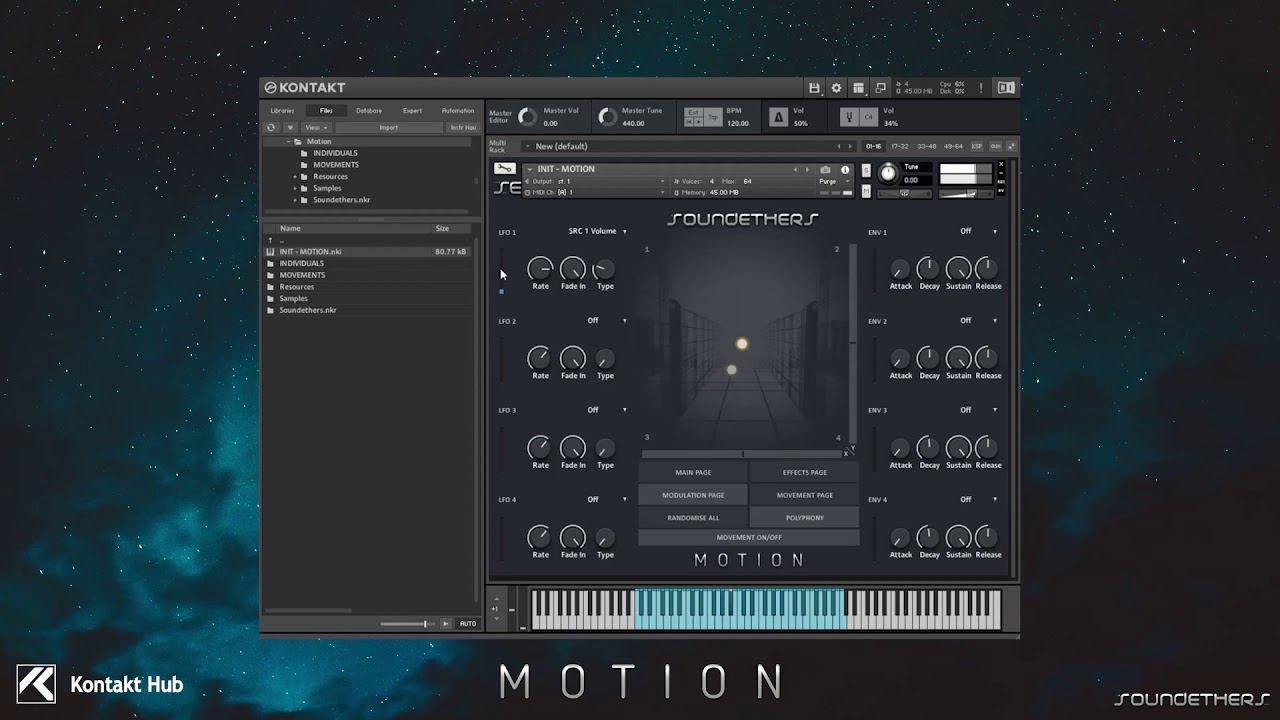Open MAIN PAGE in Motion
Image resolution: width=1280 pixels, height=720 pixels.
693,472
